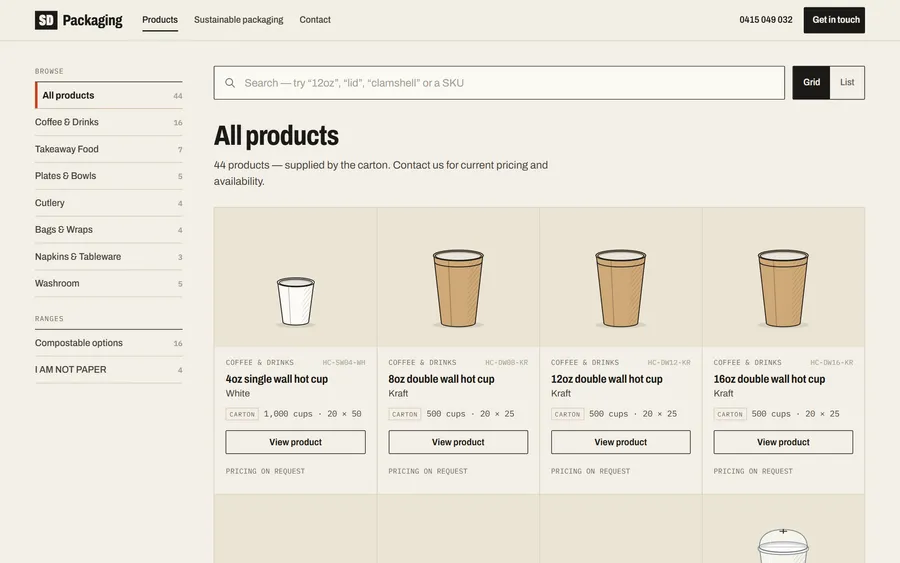Click SKU HC-DW16-KR text
Screen dimensions: 900x563
(x=832, y=363)
